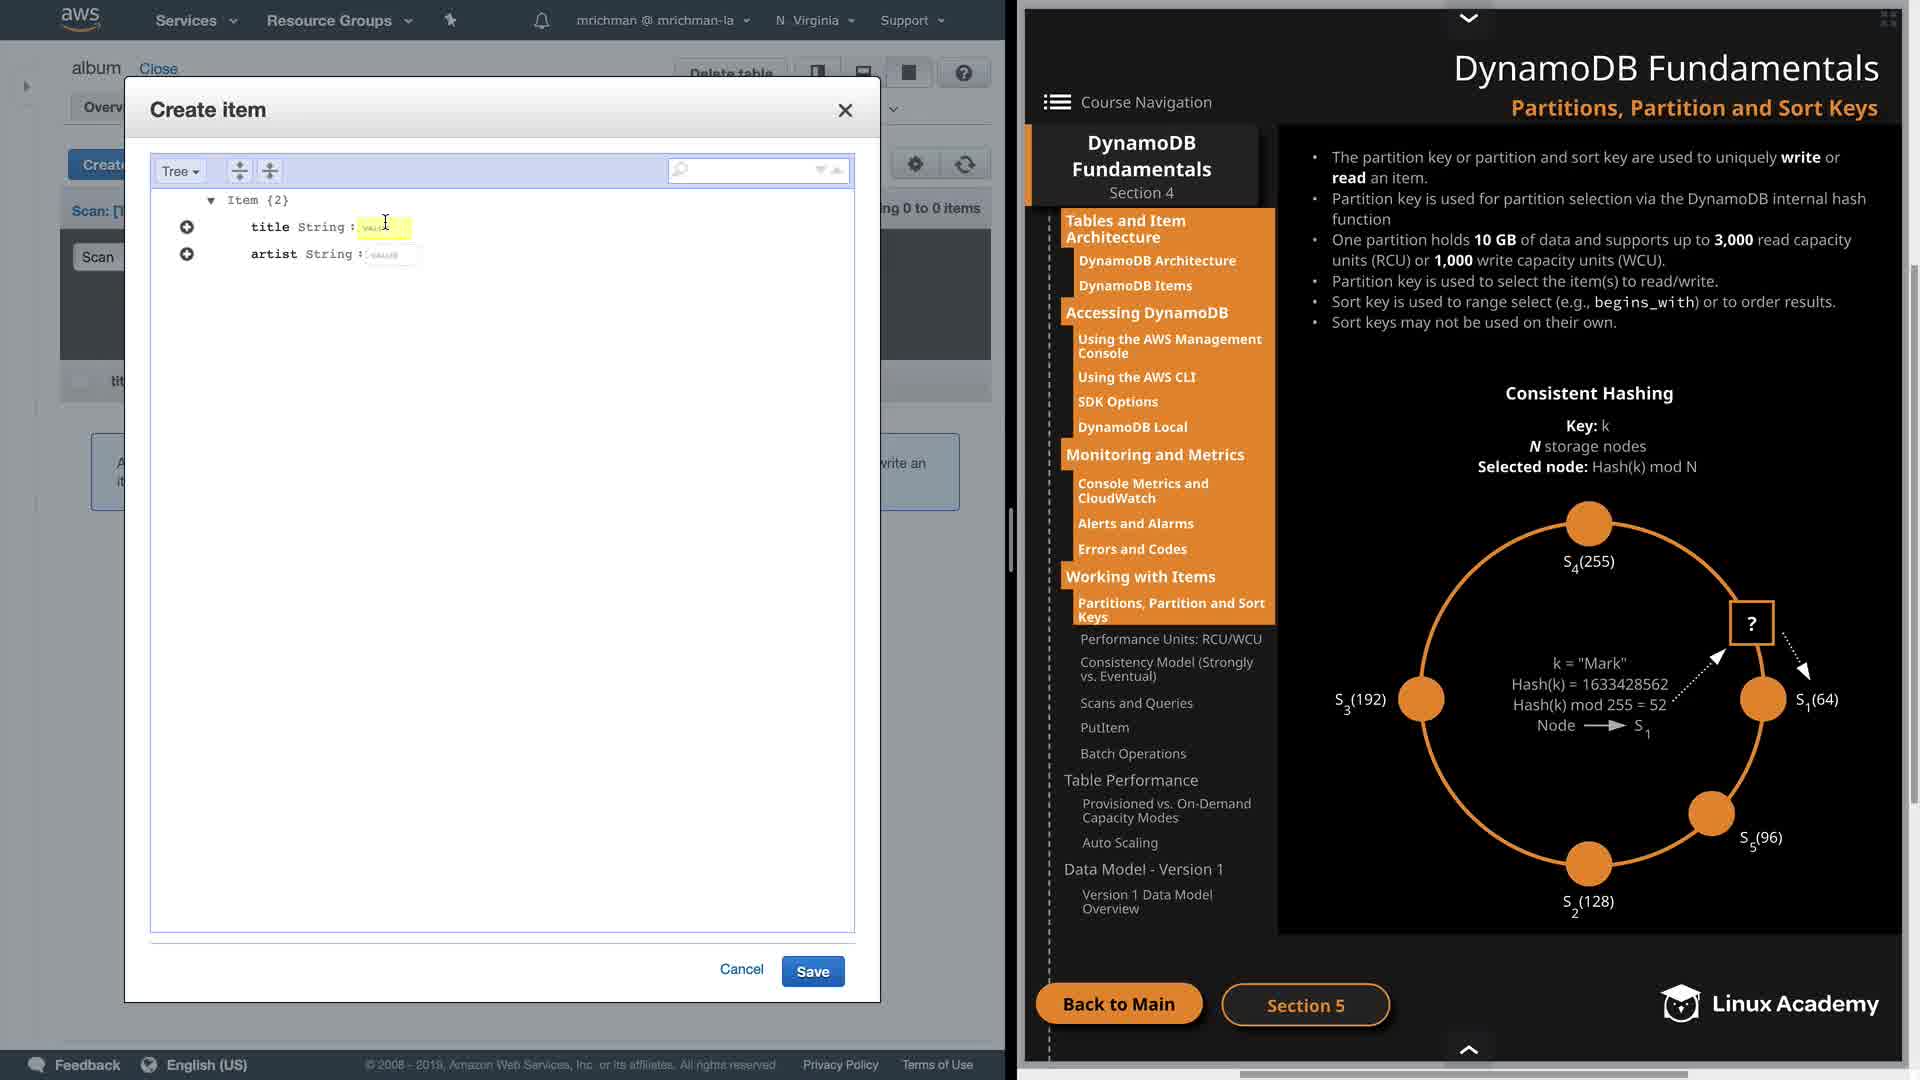
Task: Click the previous search result arrow
Action: click(x=837, y=171)
